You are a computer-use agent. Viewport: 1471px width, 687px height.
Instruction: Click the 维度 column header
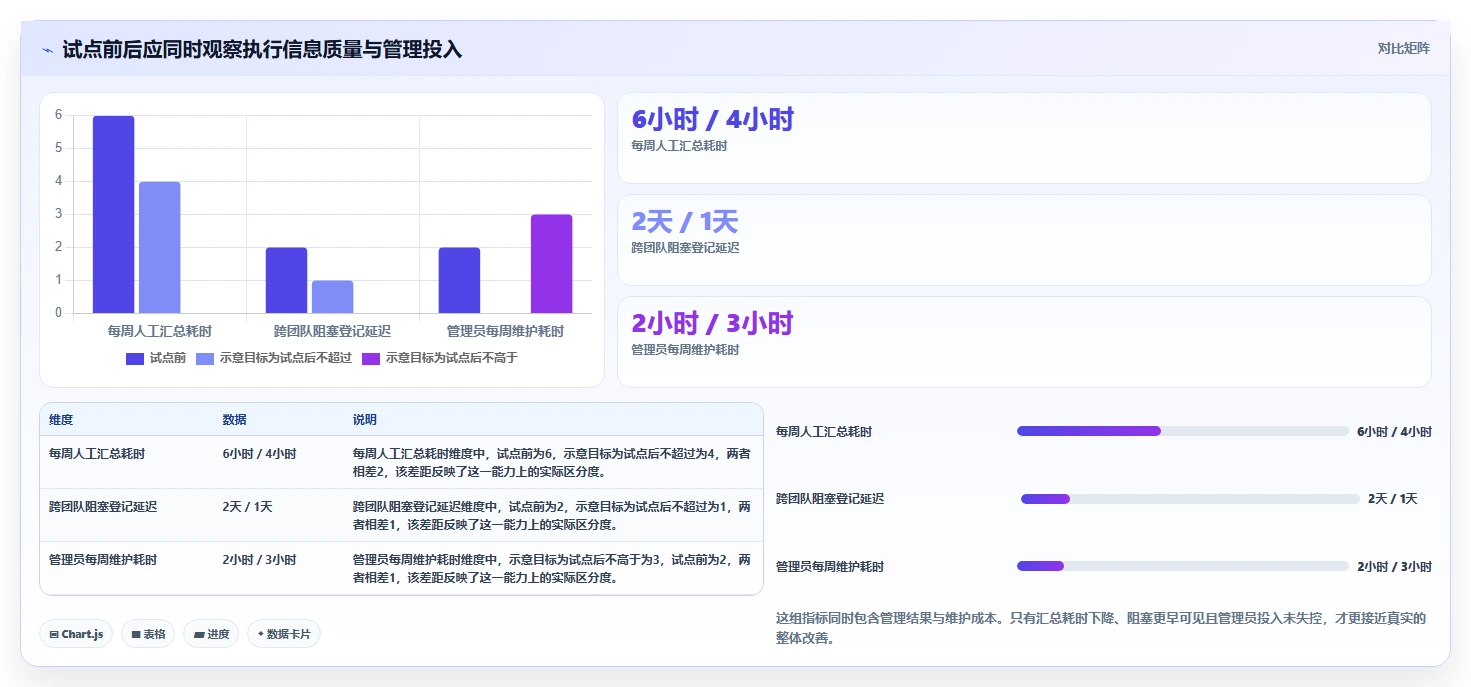pyautogui.click(x=61, y=420)
